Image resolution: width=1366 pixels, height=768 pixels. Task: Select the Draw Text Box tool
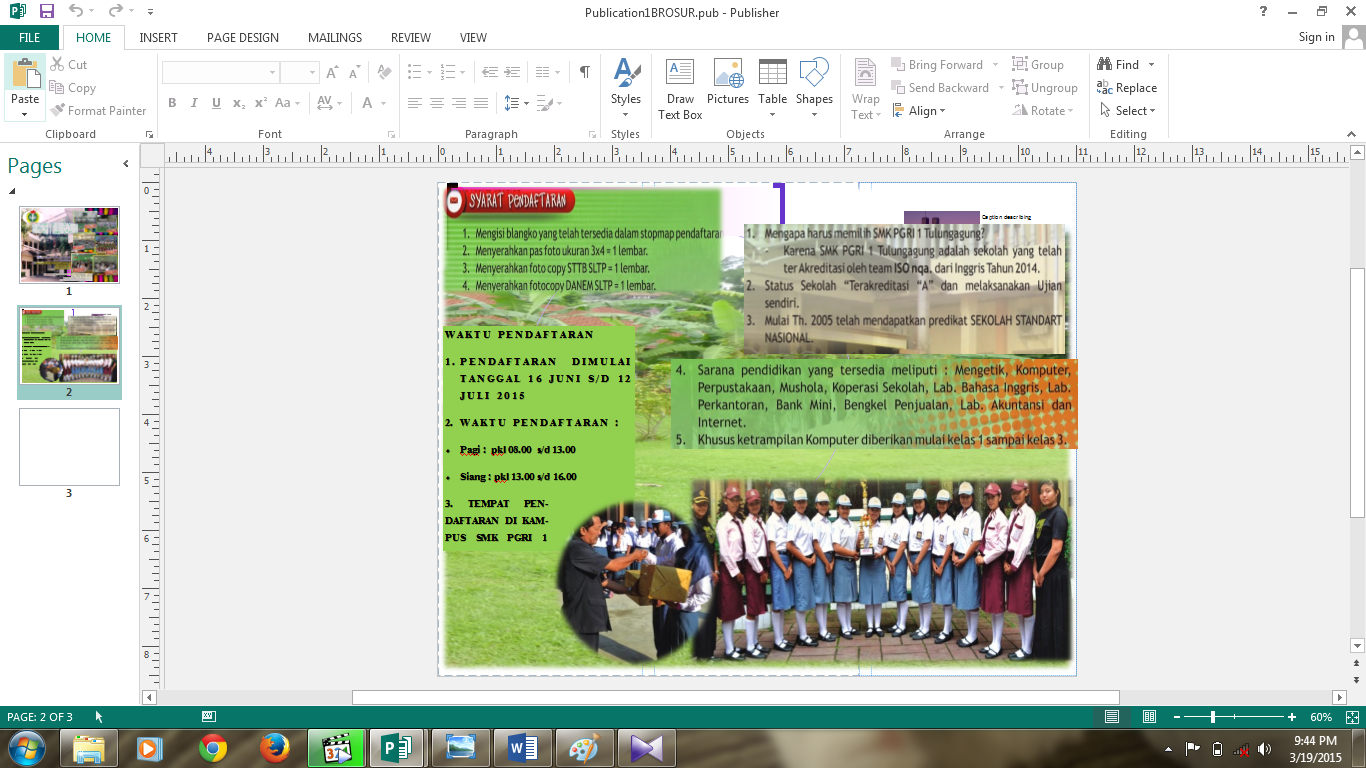[680, 88]
